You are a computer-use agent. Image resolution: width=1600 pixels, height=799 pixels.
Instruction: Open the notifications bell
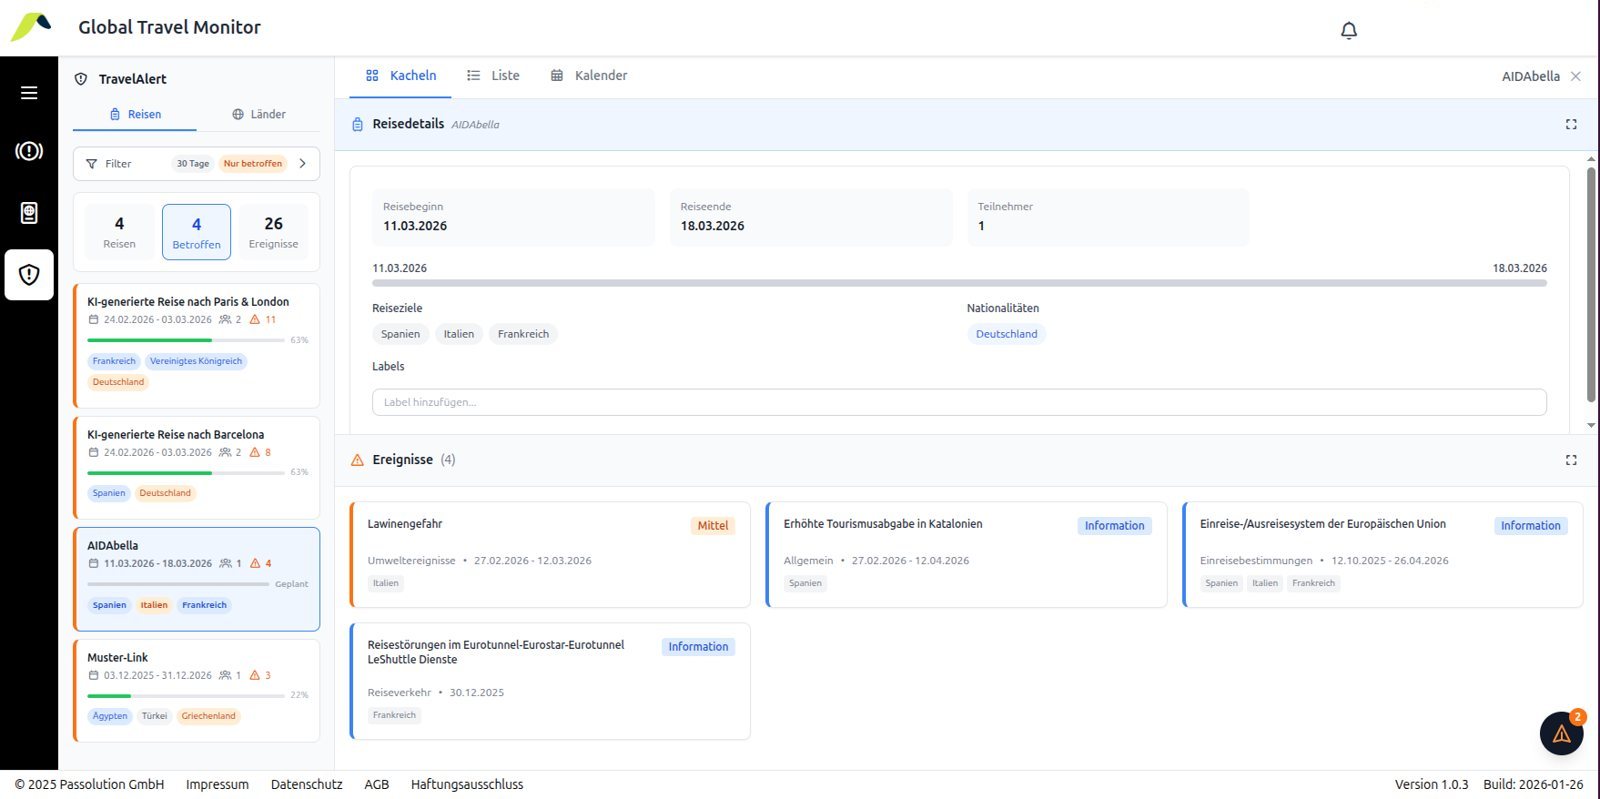tap(1349, 30)
